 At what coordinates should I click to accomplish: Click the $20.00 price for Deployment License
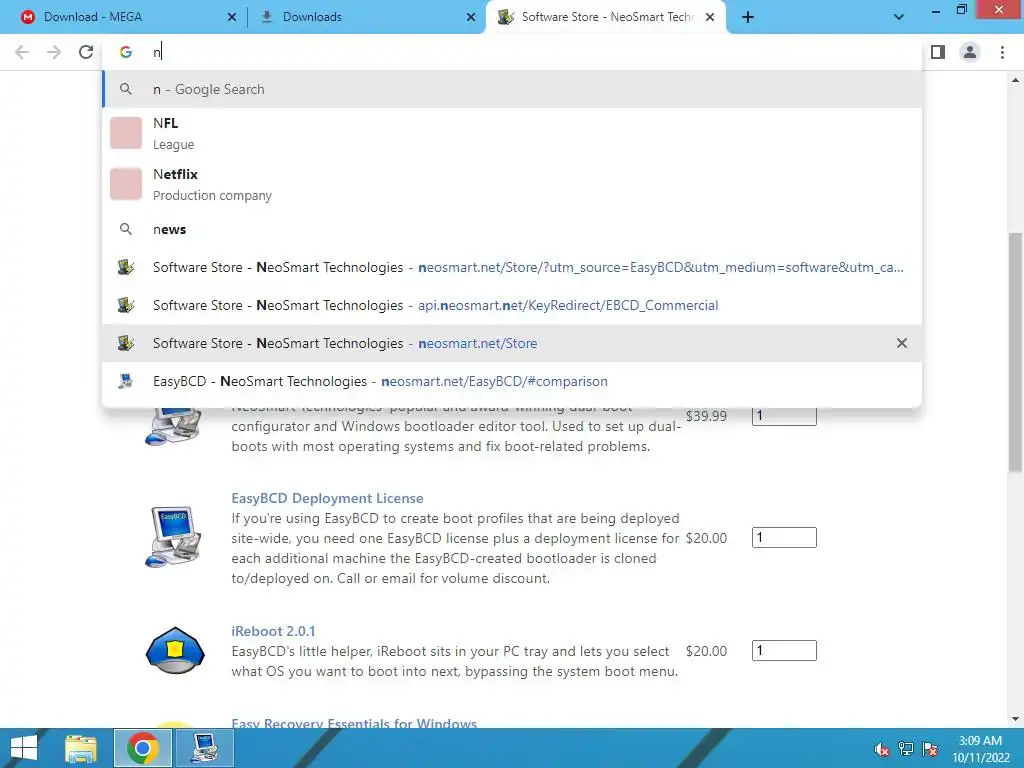tap(706, 538)
